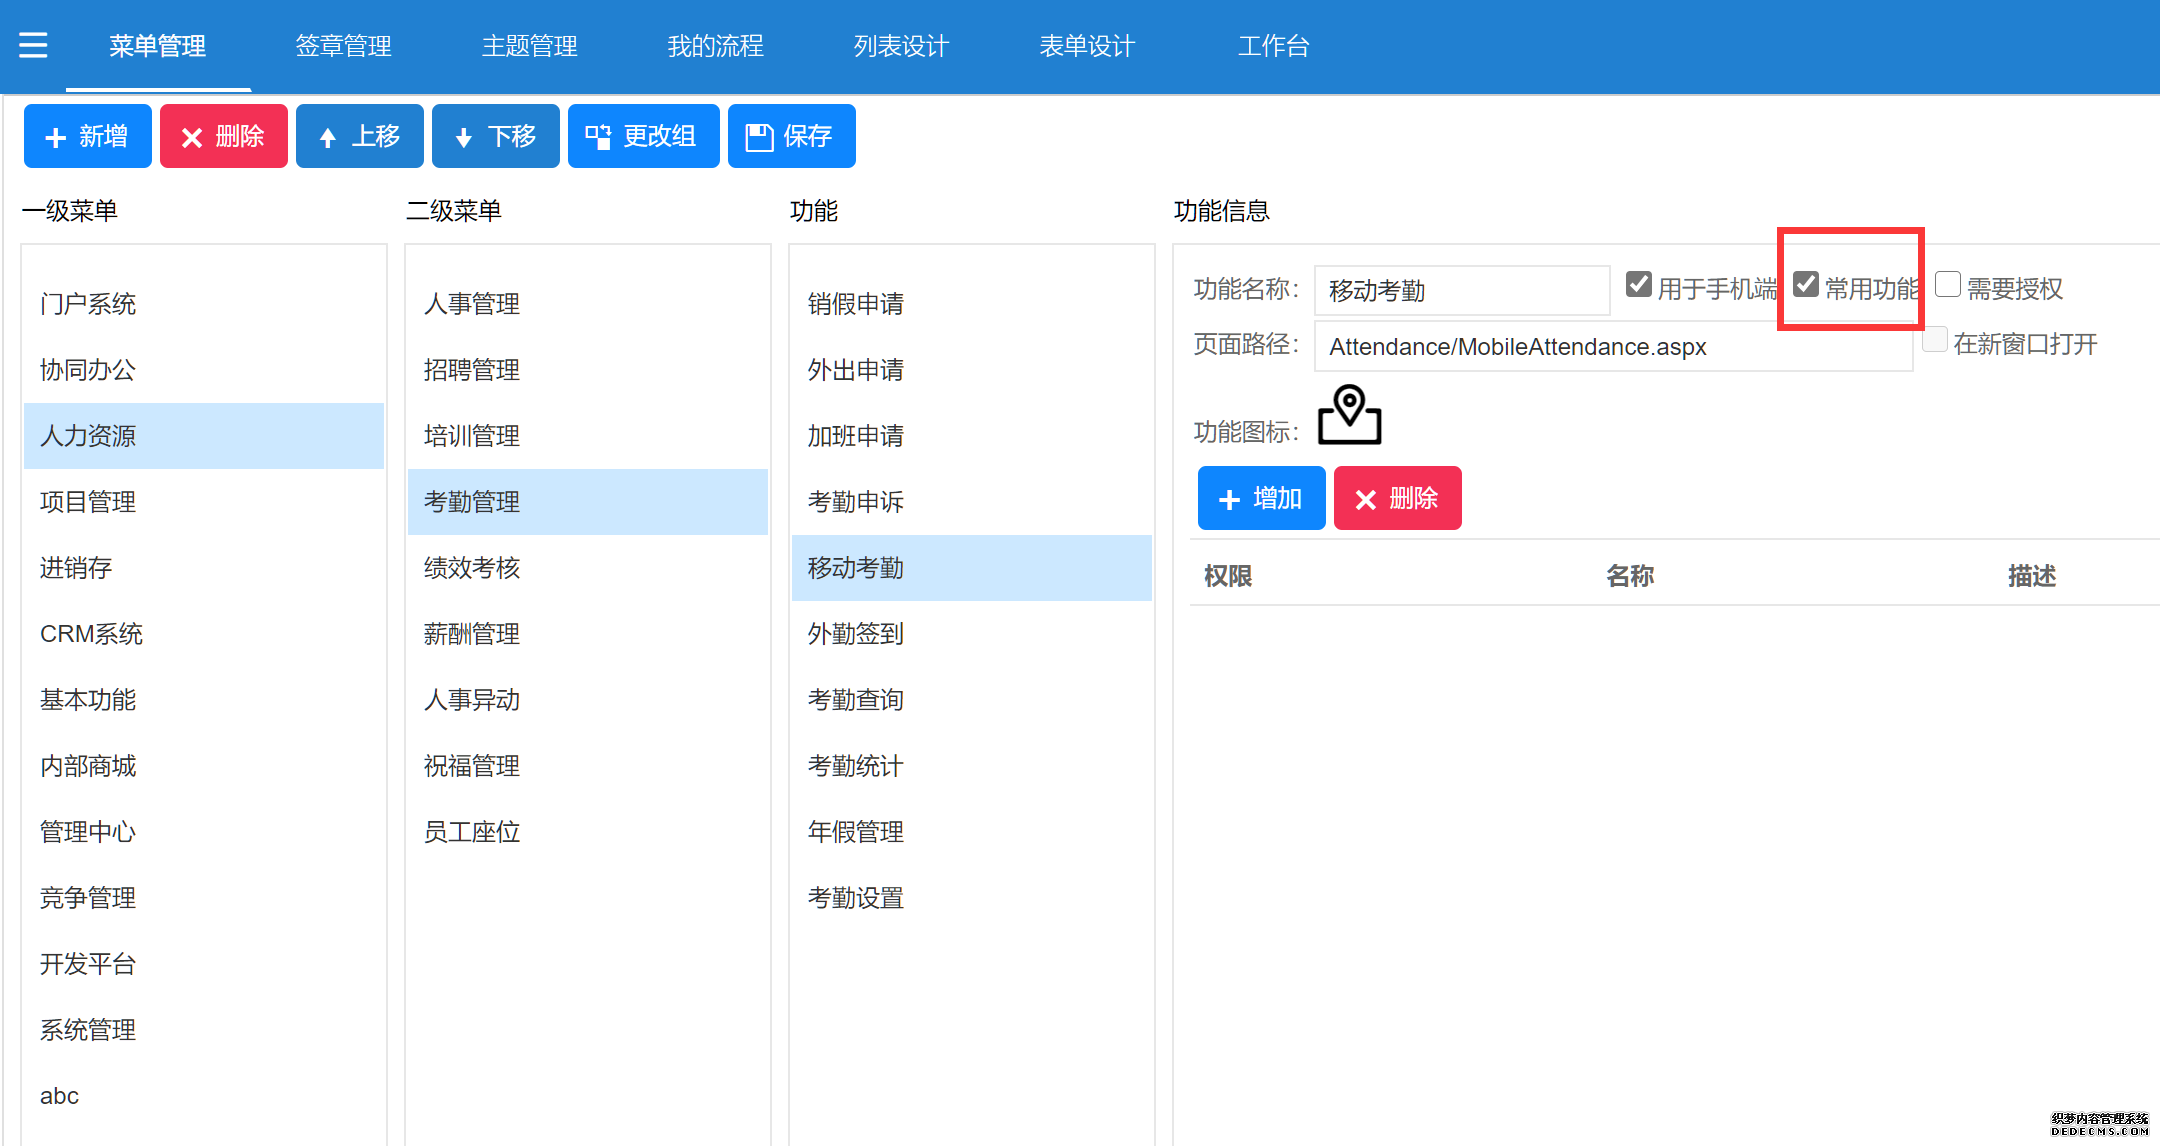The height and width of the screenshot is (1146, 2160).
Task: Open the 主题管理 tab
Action: pyautogui.click(x=530, y=46)
